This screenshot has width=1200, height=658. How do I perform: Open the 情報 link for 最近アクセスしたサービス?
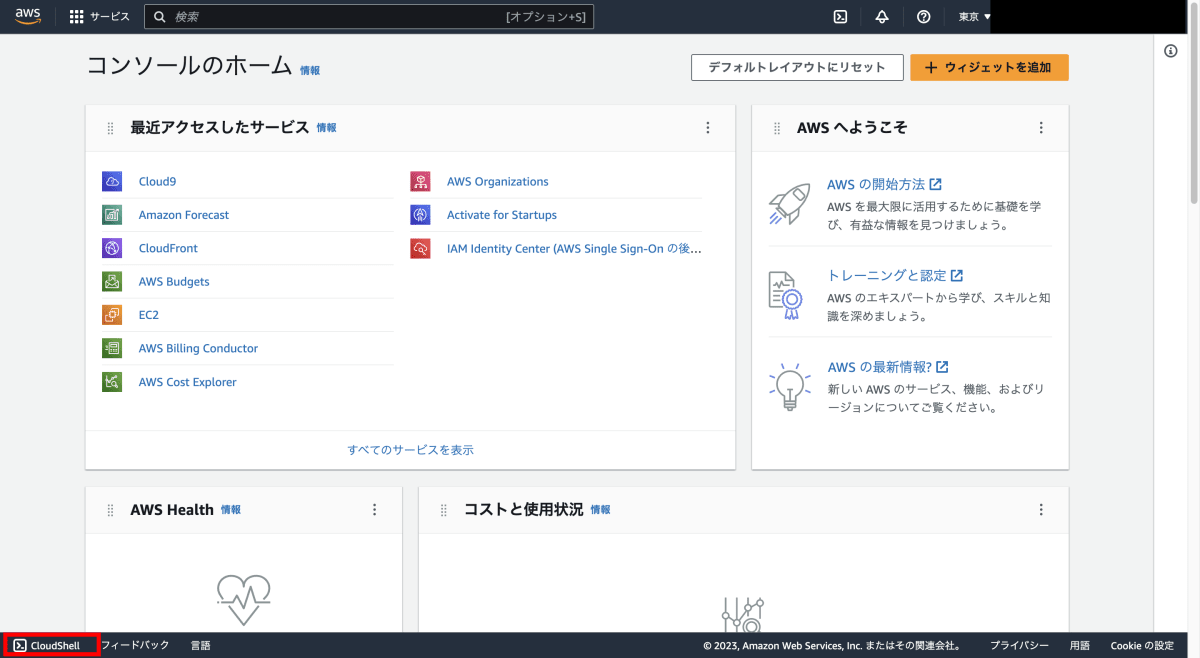(326, 128)
